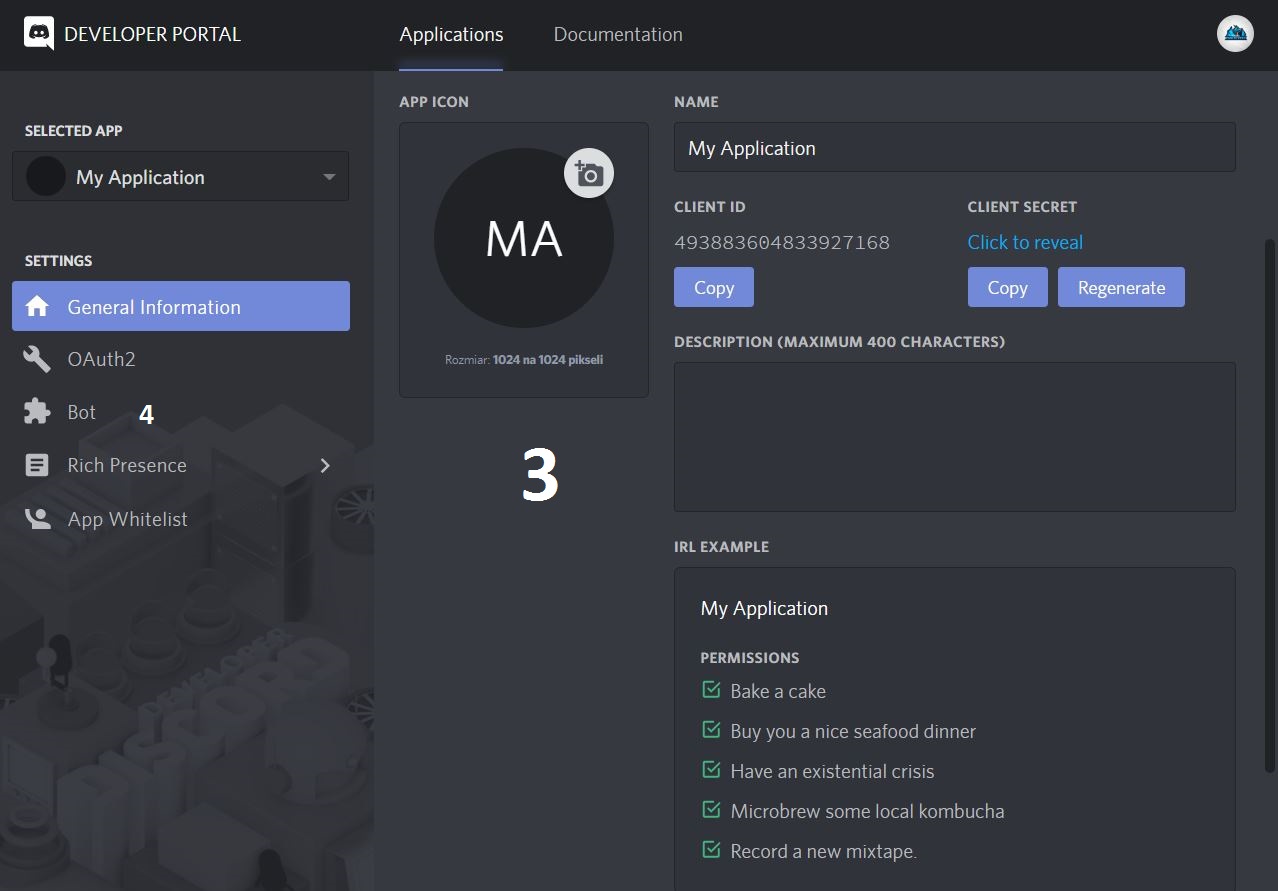Switch to the Applications tab
1278x891 pixels.
pos(451,34)
